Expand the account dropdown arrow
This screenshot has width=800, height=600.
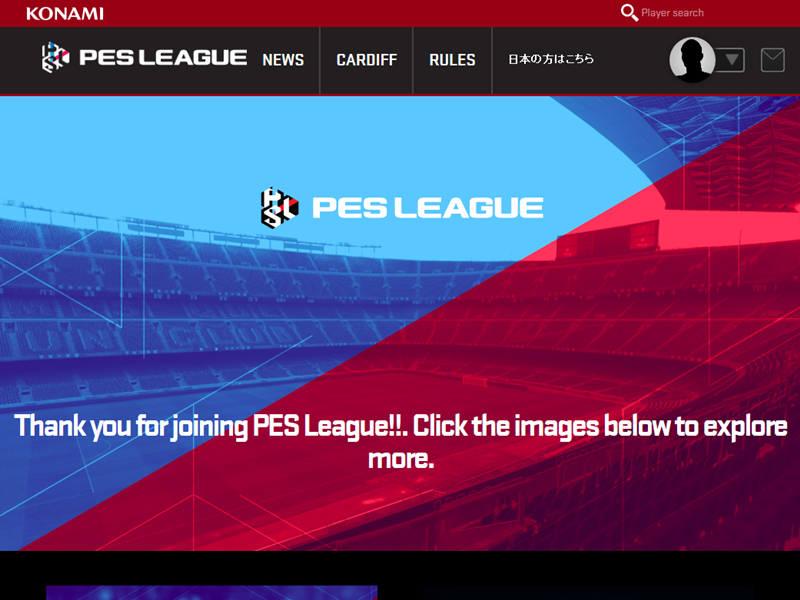(x=731, y=60)
